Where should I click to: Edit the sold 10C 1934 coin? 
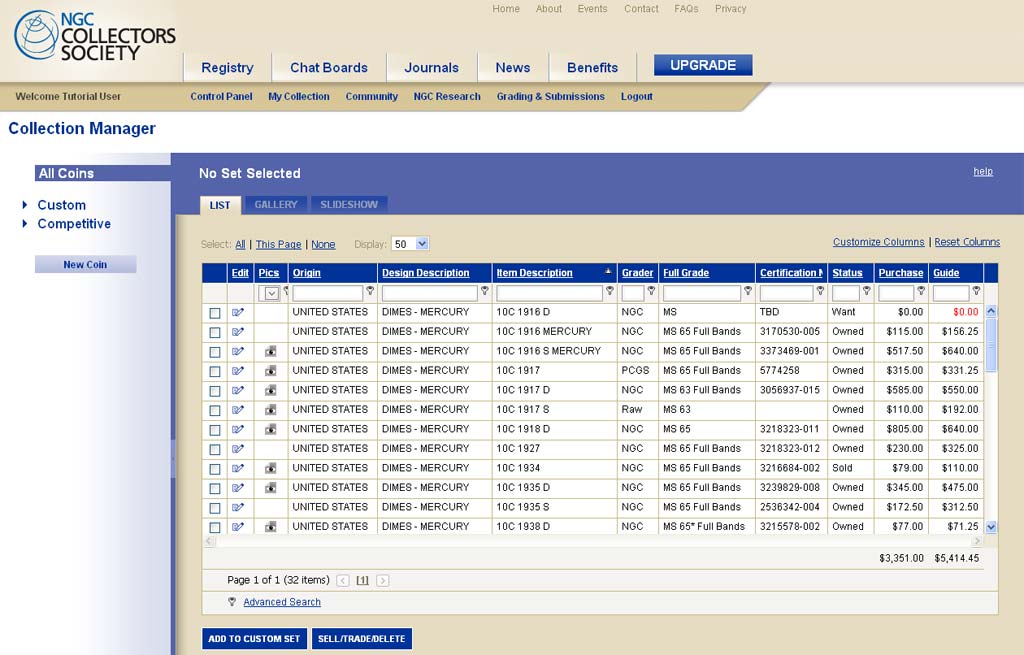click(238, 468)
